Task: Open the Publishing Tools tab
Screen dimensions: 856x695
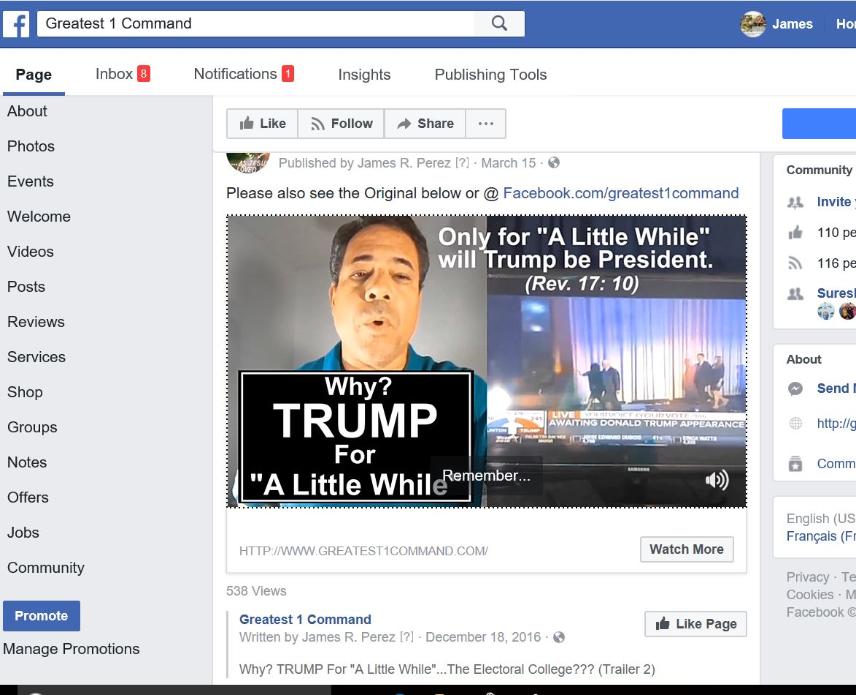Action: coord(490,75)
